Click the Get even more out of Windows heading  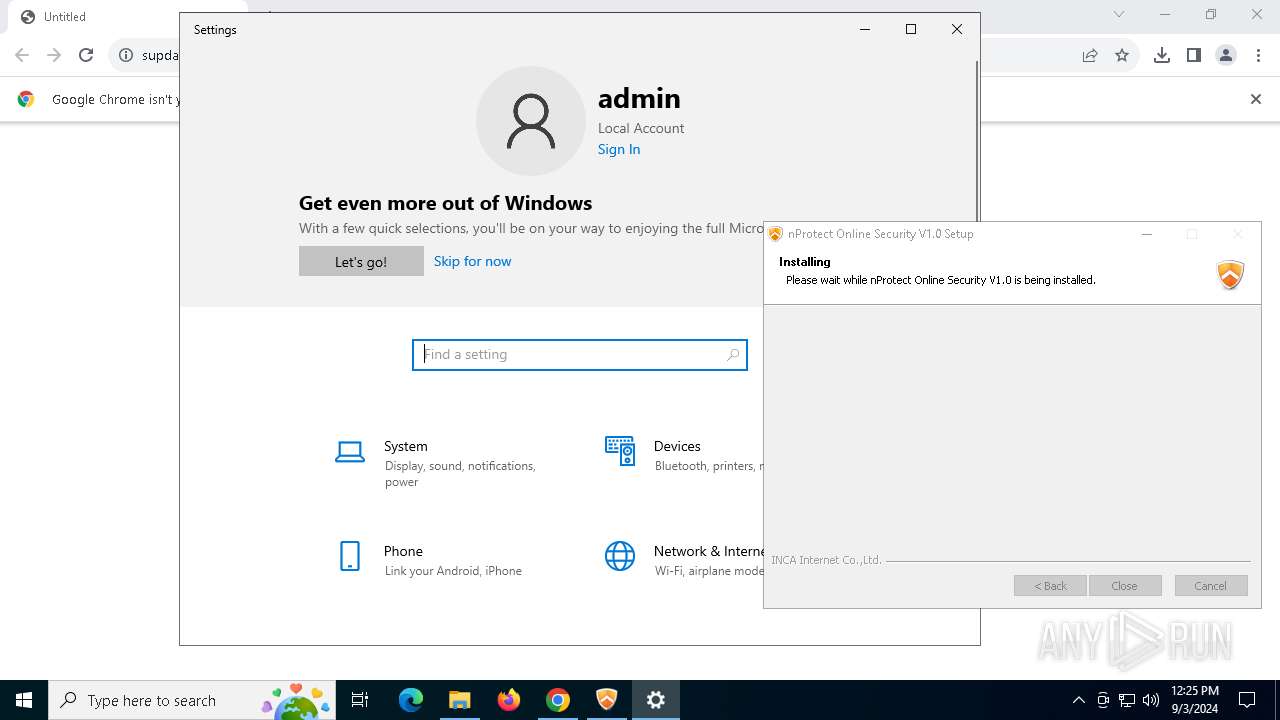point(445,203)
